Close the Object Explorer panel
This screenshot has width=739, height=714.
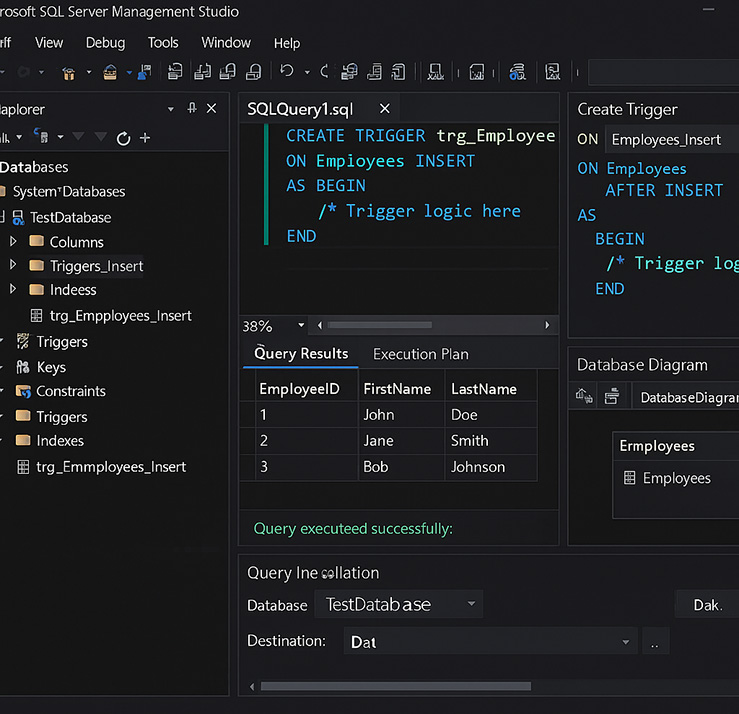(x=212, y=108)
